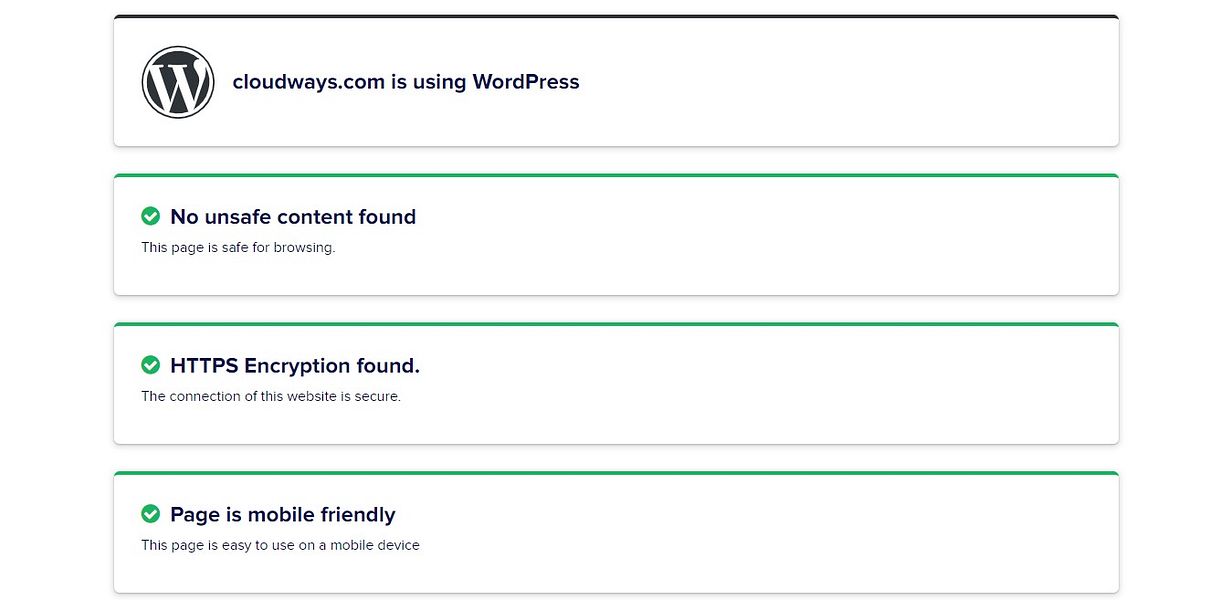Viewport: 1231px width, 600px height.
Task: Click the text The connection of this website is secure
Action: pos(271,396)
